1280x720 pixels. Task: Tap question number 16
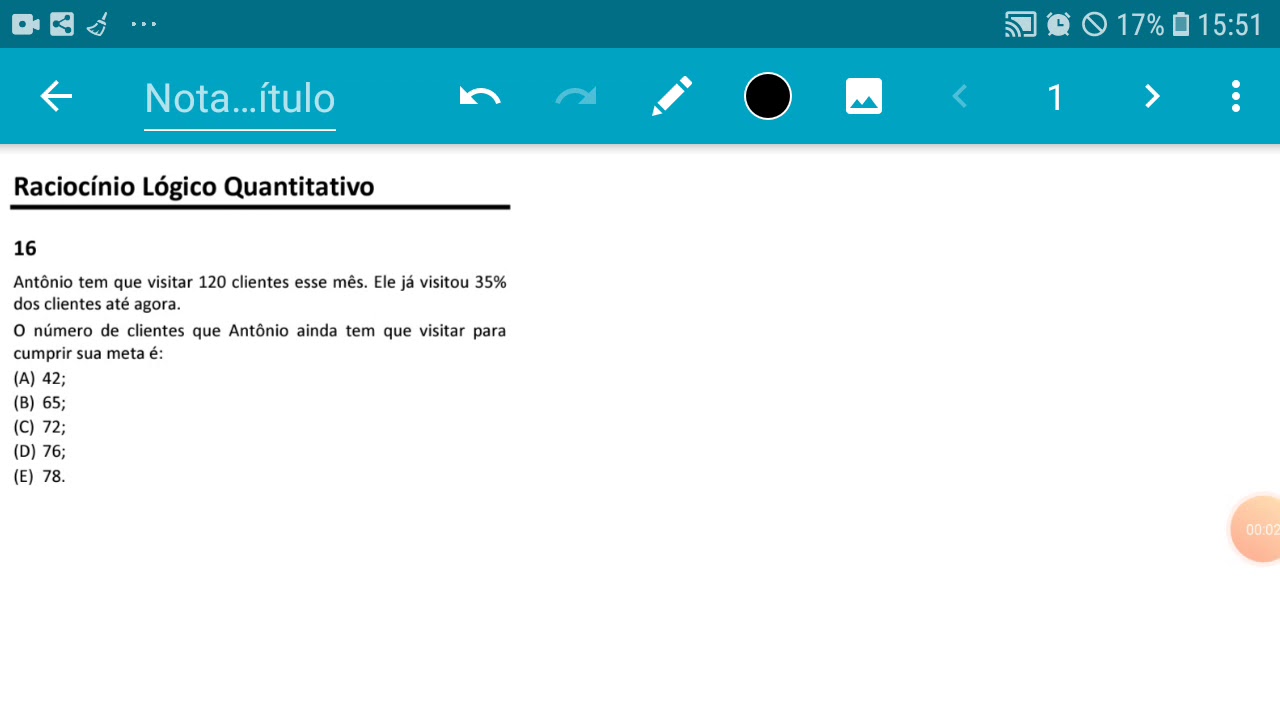tap(25, 249)
